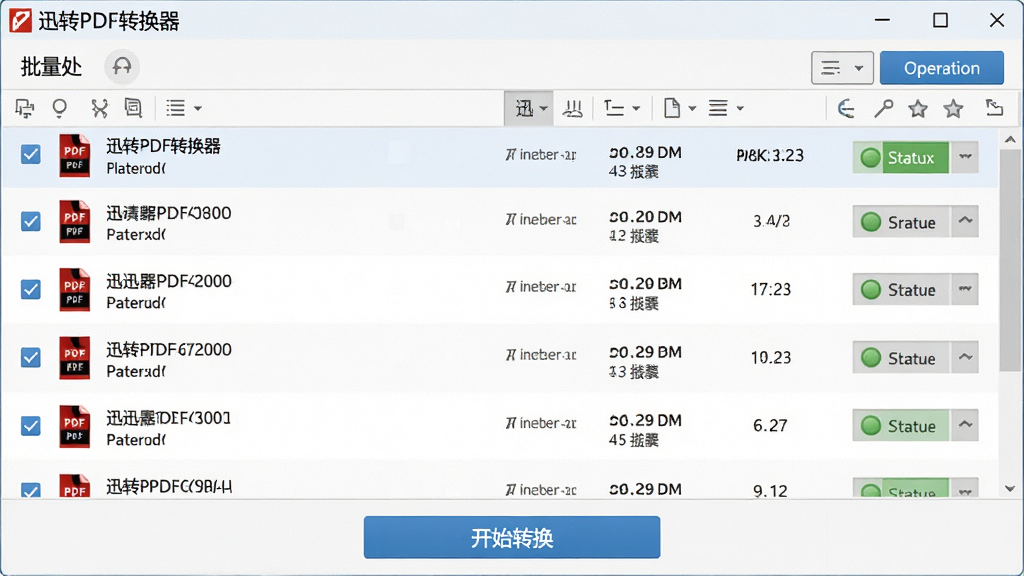
Task: Click the PDF icon in the PIDF672000 row
Action: [74, 358]
